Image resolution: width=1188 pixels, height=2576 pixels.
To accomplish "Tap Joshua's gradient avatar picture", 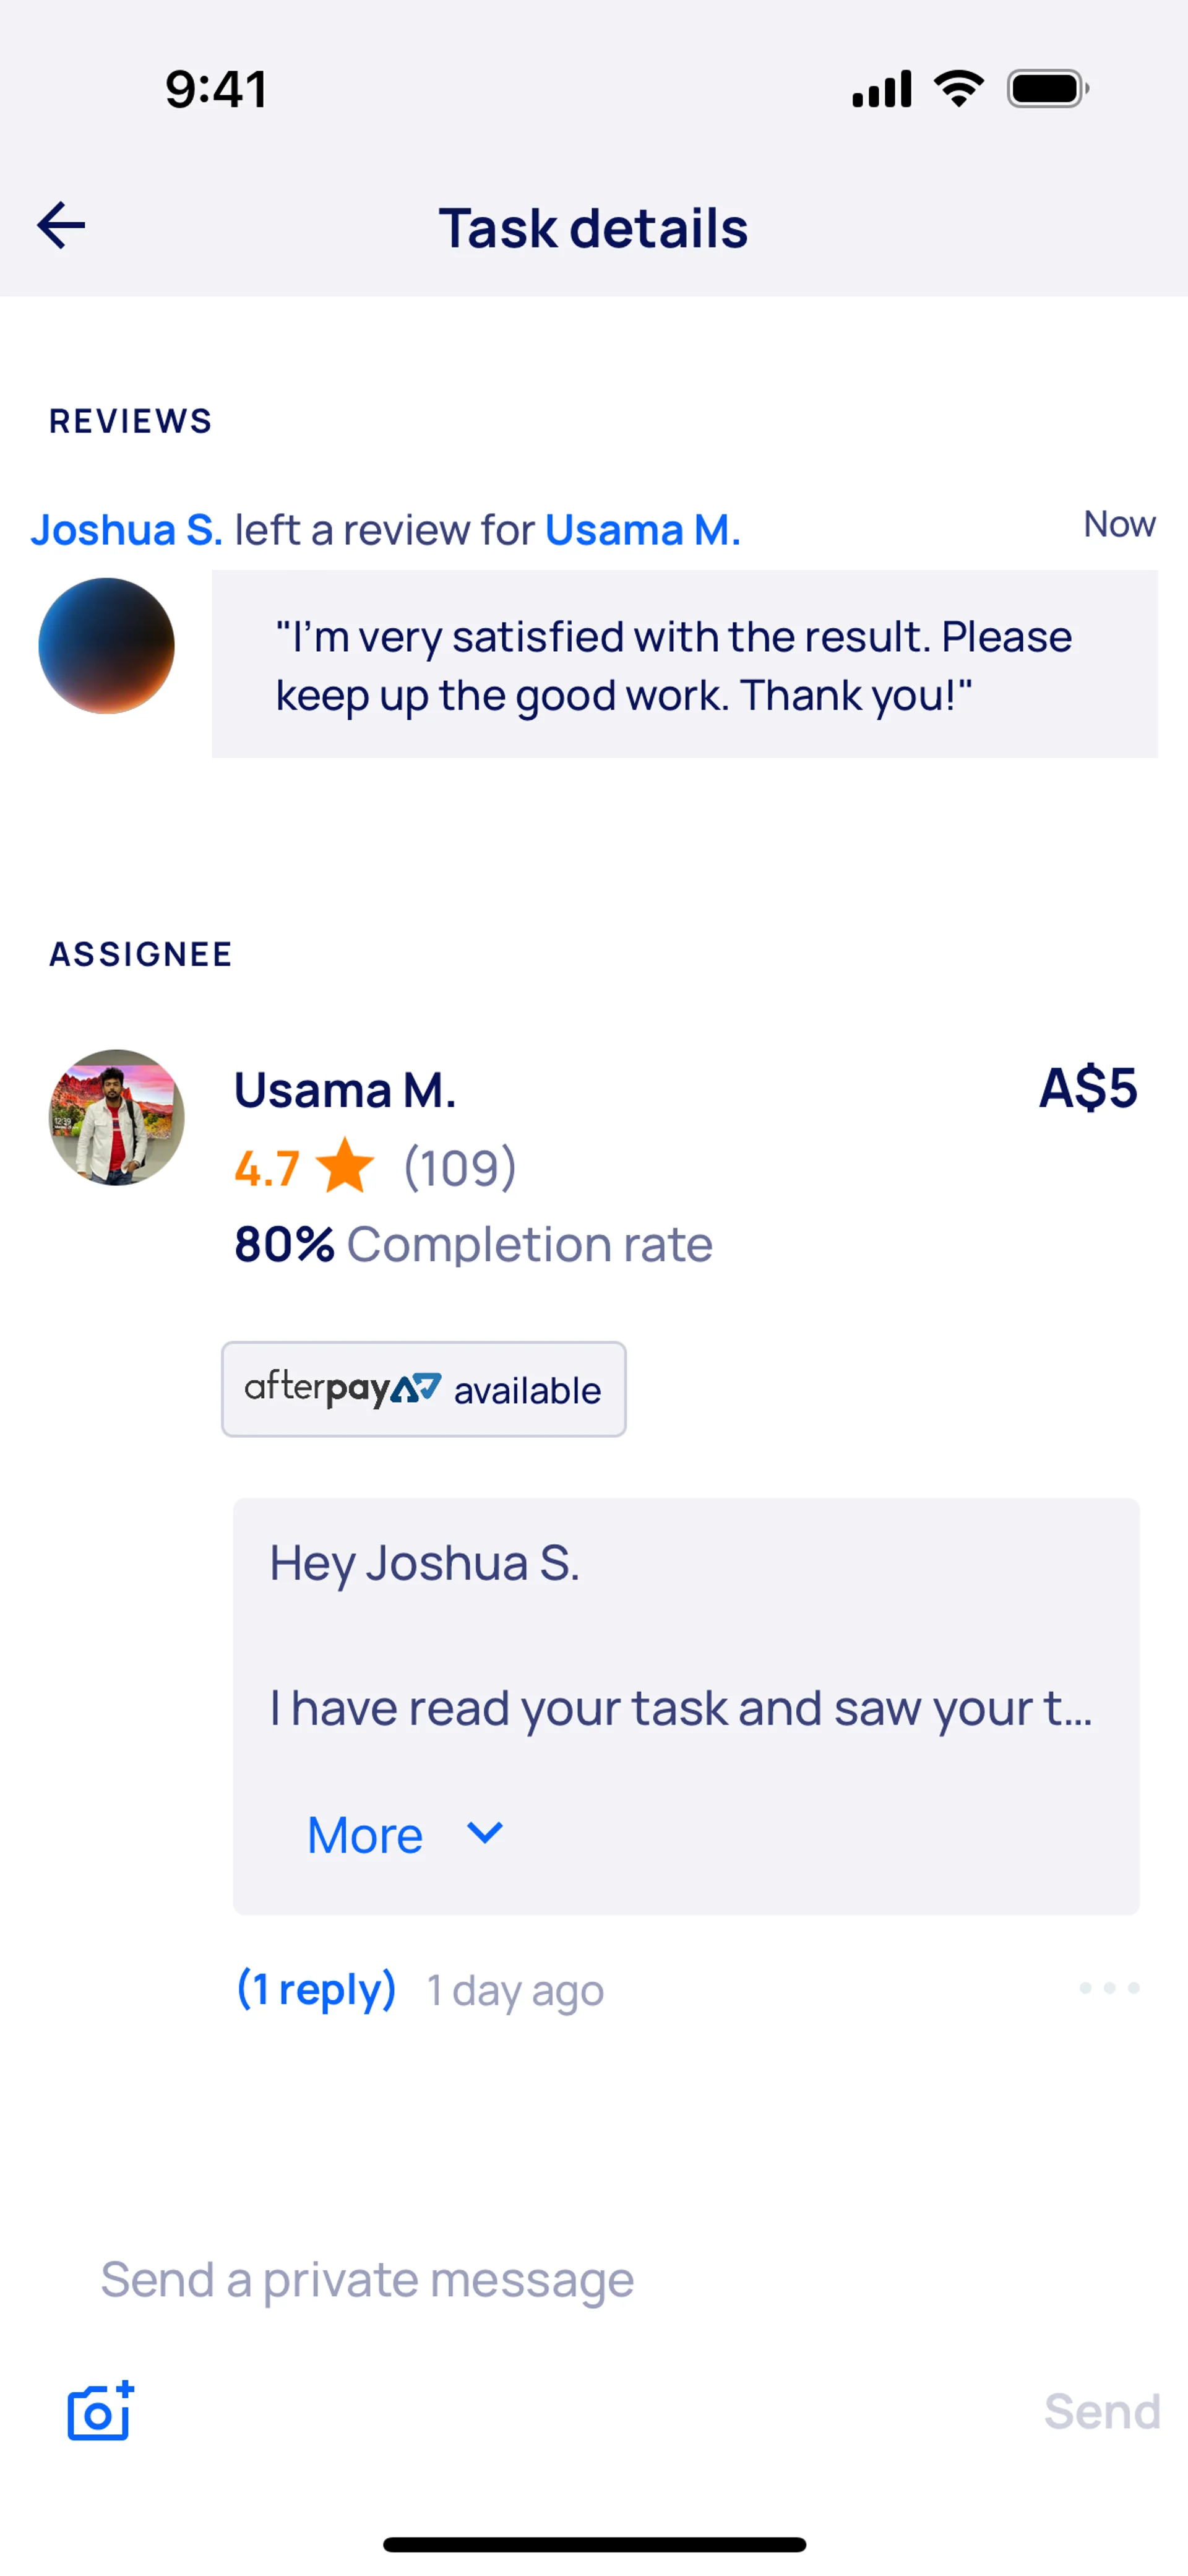I will [x=107, y=646].
